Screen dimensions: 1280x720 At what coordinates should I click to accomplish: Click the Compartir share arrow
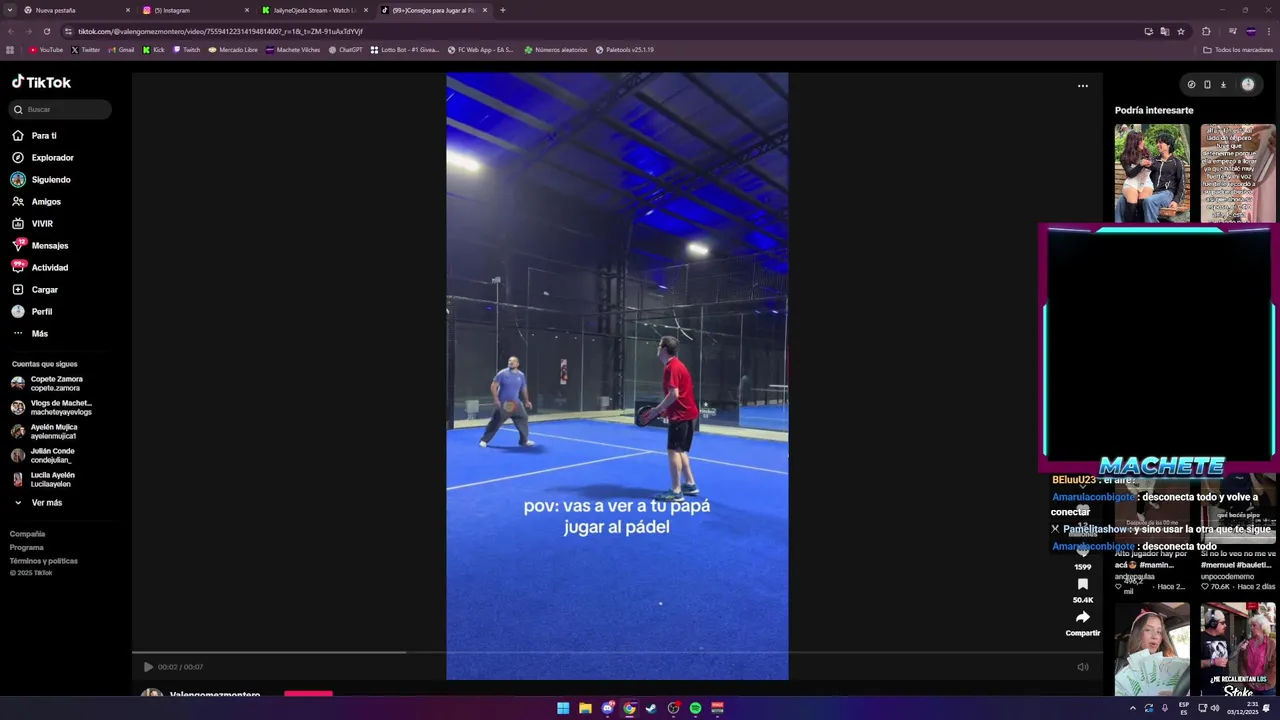point(1082,618)
